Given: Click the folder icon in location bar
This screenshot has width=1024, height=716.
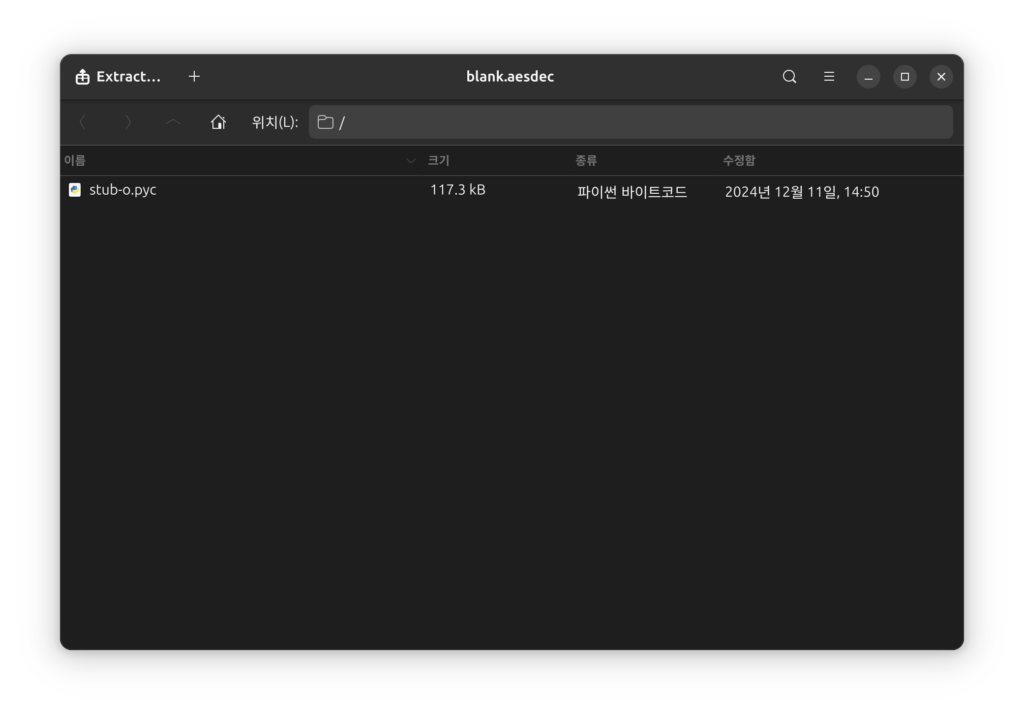Looking at the screenshot, I should (325, 122).
